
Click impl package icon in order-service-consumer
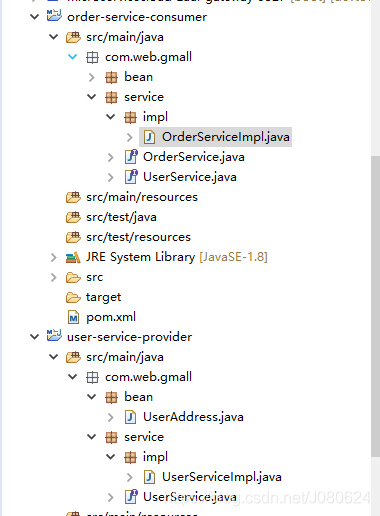(x=130, y=117)
